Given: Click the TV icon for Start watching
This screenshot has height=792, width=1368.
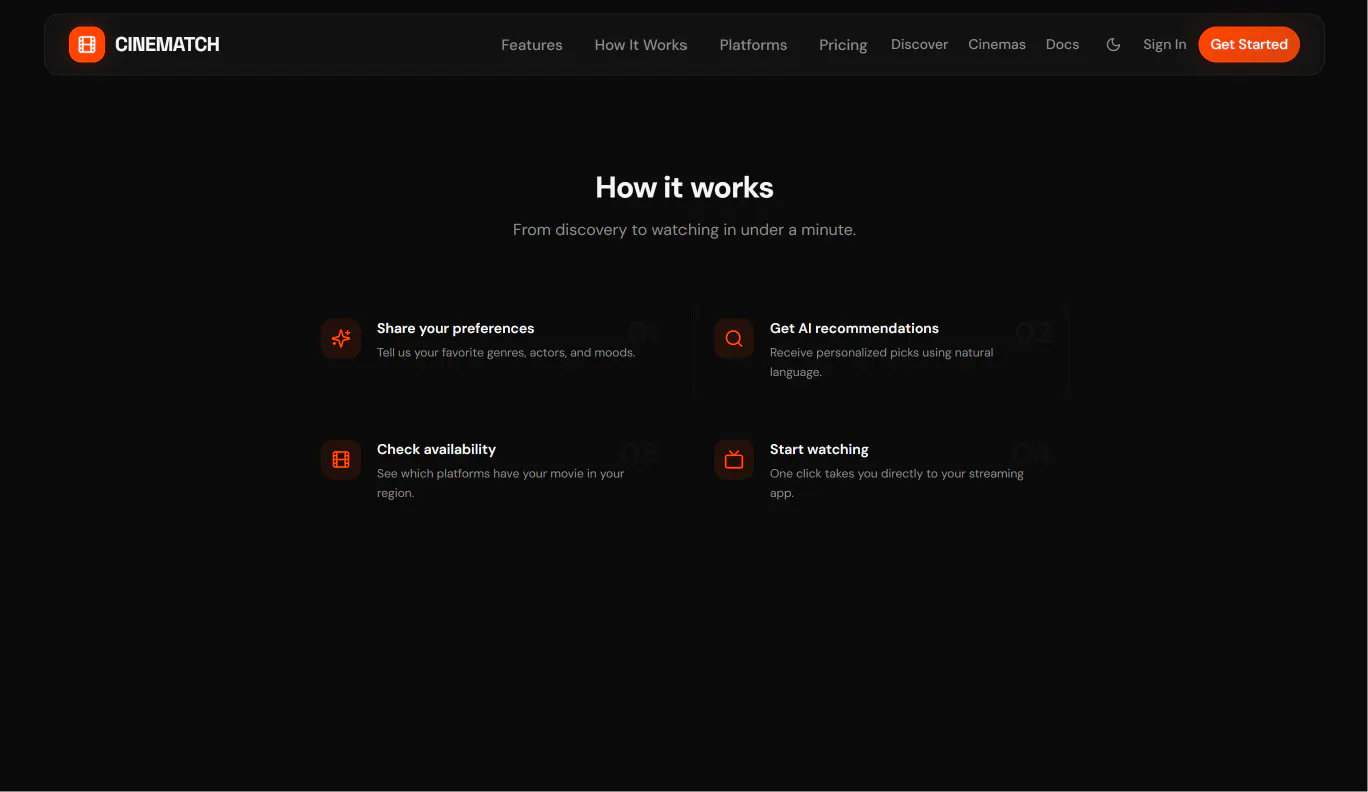Looking at the screenshot, I should pyautogui.click(x=734, y=459).
